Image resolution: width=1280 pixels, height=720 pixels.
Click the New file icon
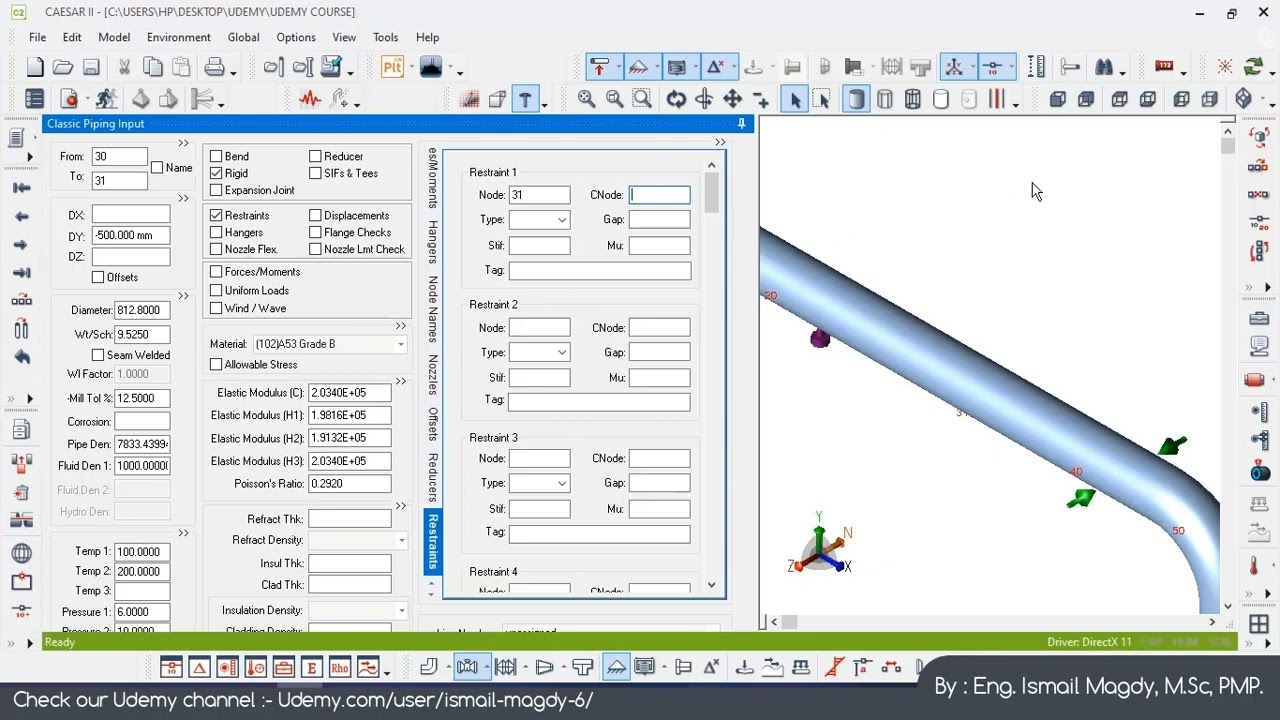[x=35, y=68]
